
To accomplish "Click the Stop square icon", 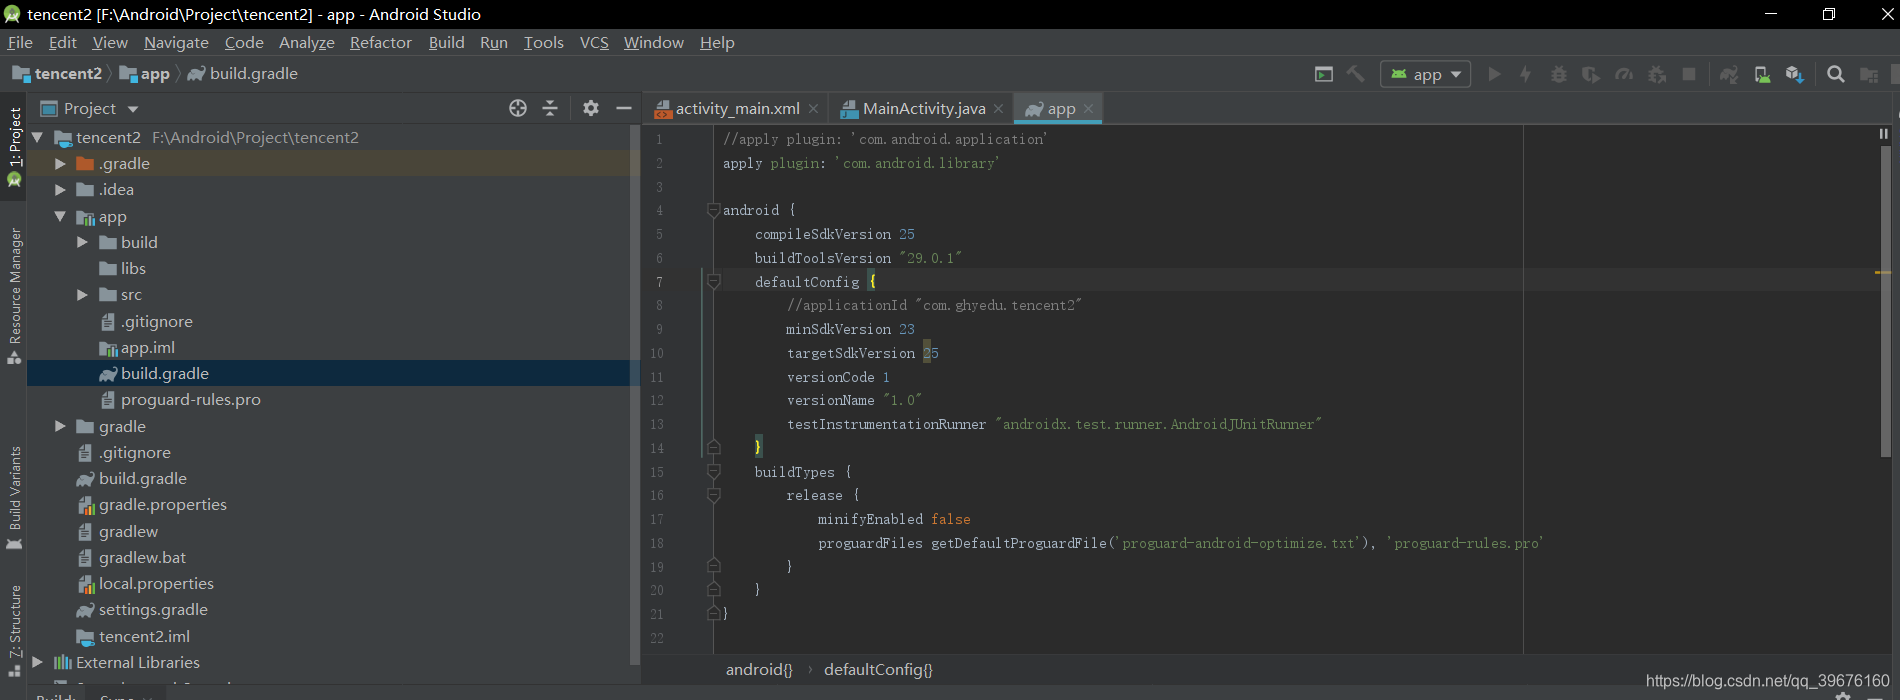I will (x=1689, y=74).
